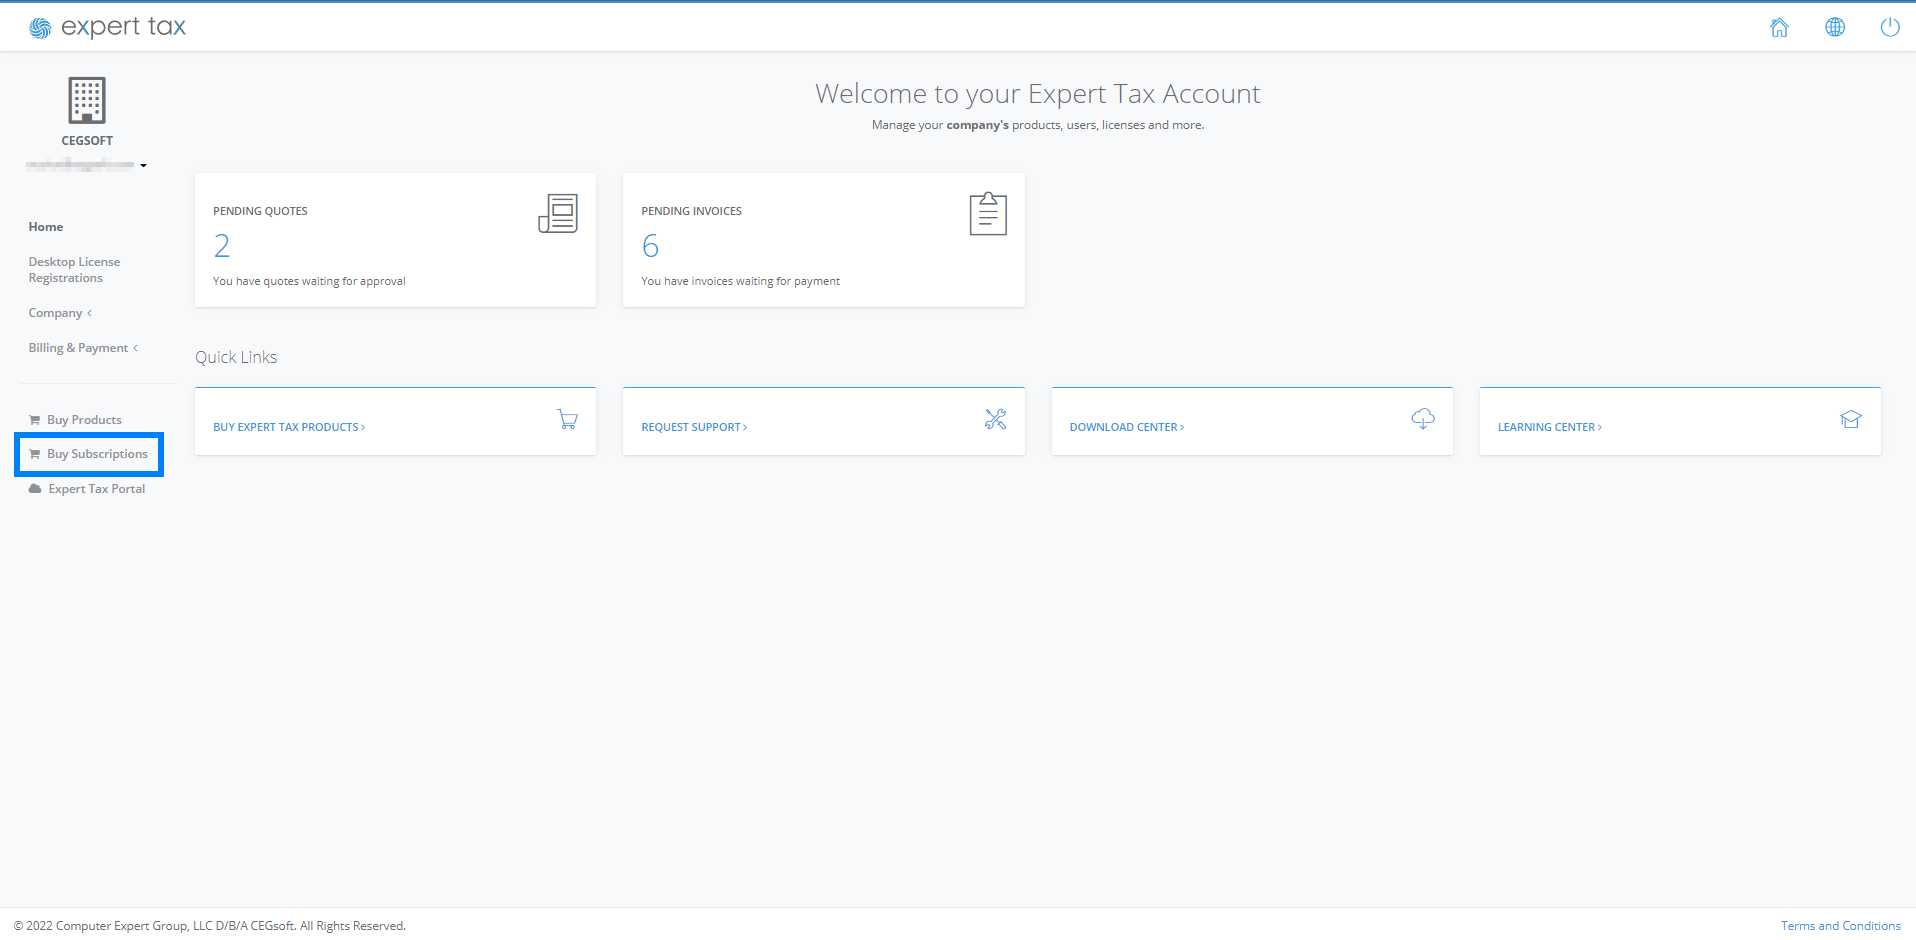Click the expert tax logo
This screenshot has height=940, width=1916.
point(108,27)
